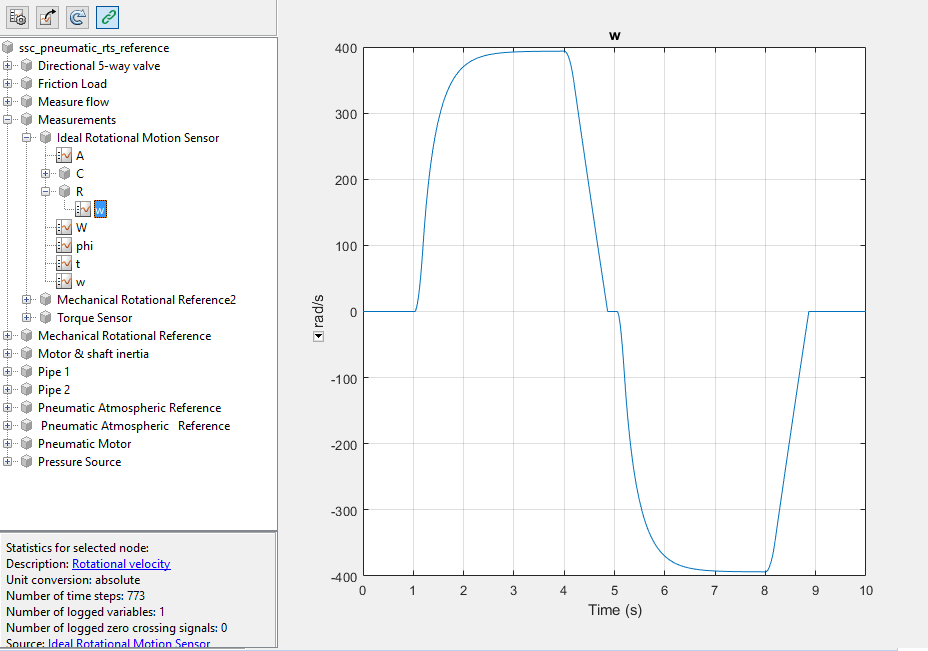Open the rad/s unit dropdown on y-axis
This screenshot has width=928, height=651.
coord(318,336)
